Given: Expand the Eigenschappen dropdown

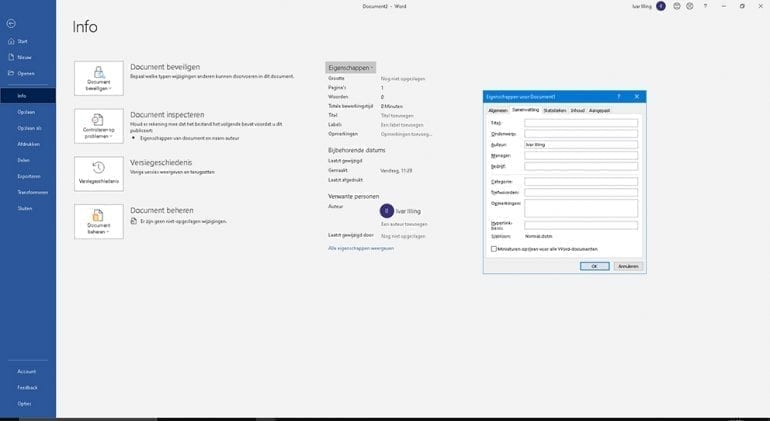Looking at the screenshot, I should tap(351, 68).
